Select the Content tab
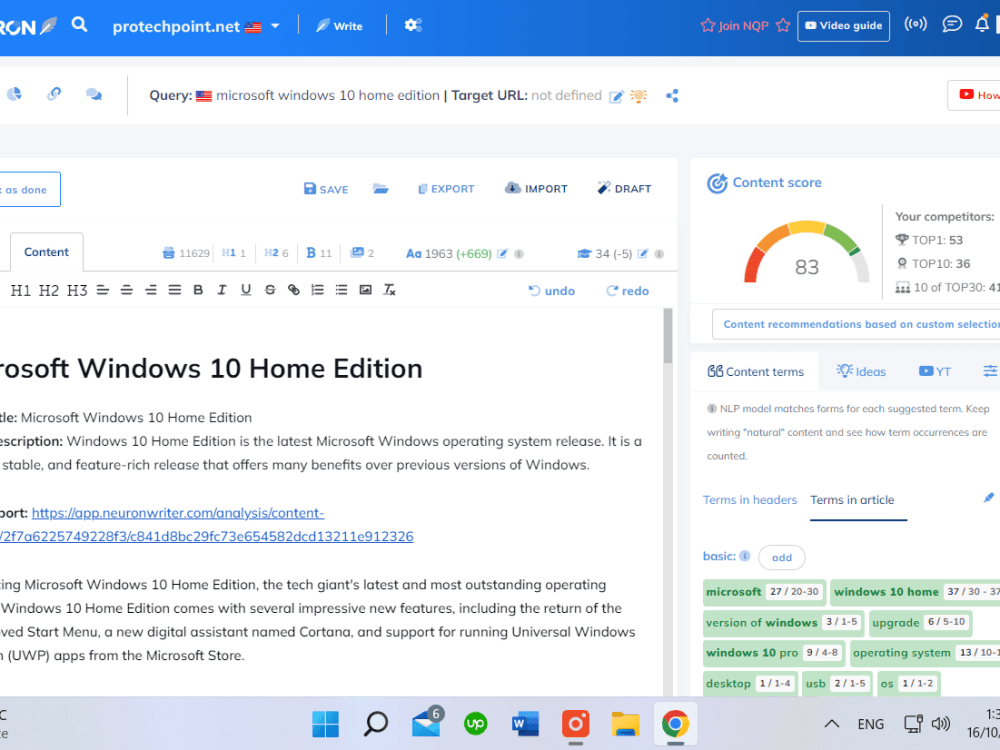Image resolution: width=1000 pixels, height=750 pixels. point(47,252)
